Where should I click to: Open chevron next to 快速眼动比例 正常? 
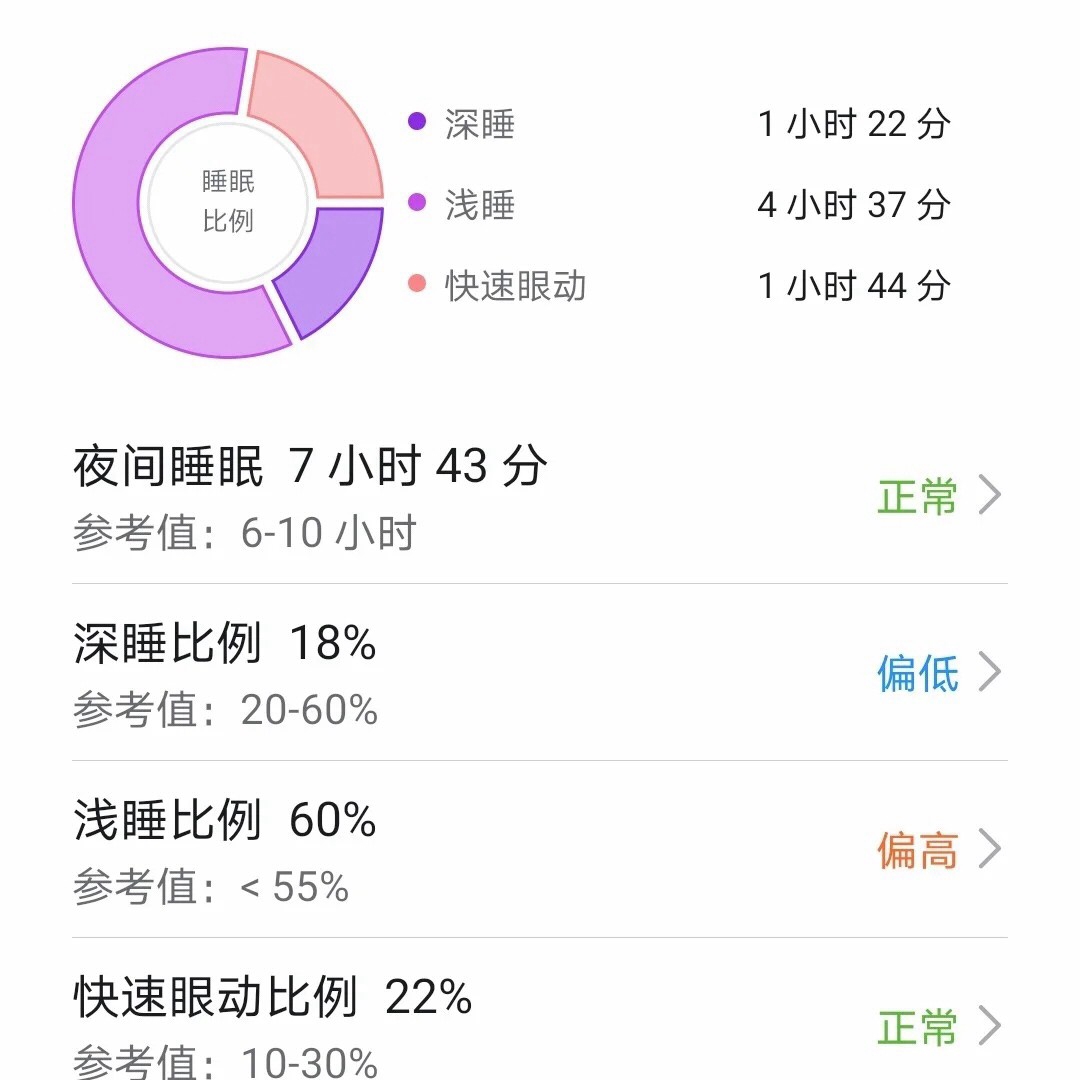click(990, 1026)
